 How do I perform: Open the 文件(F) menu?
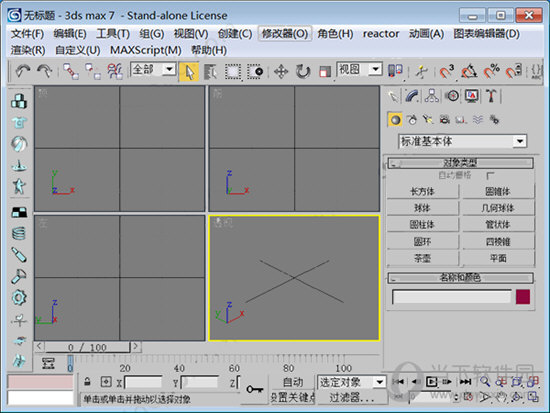click(27, 34)
